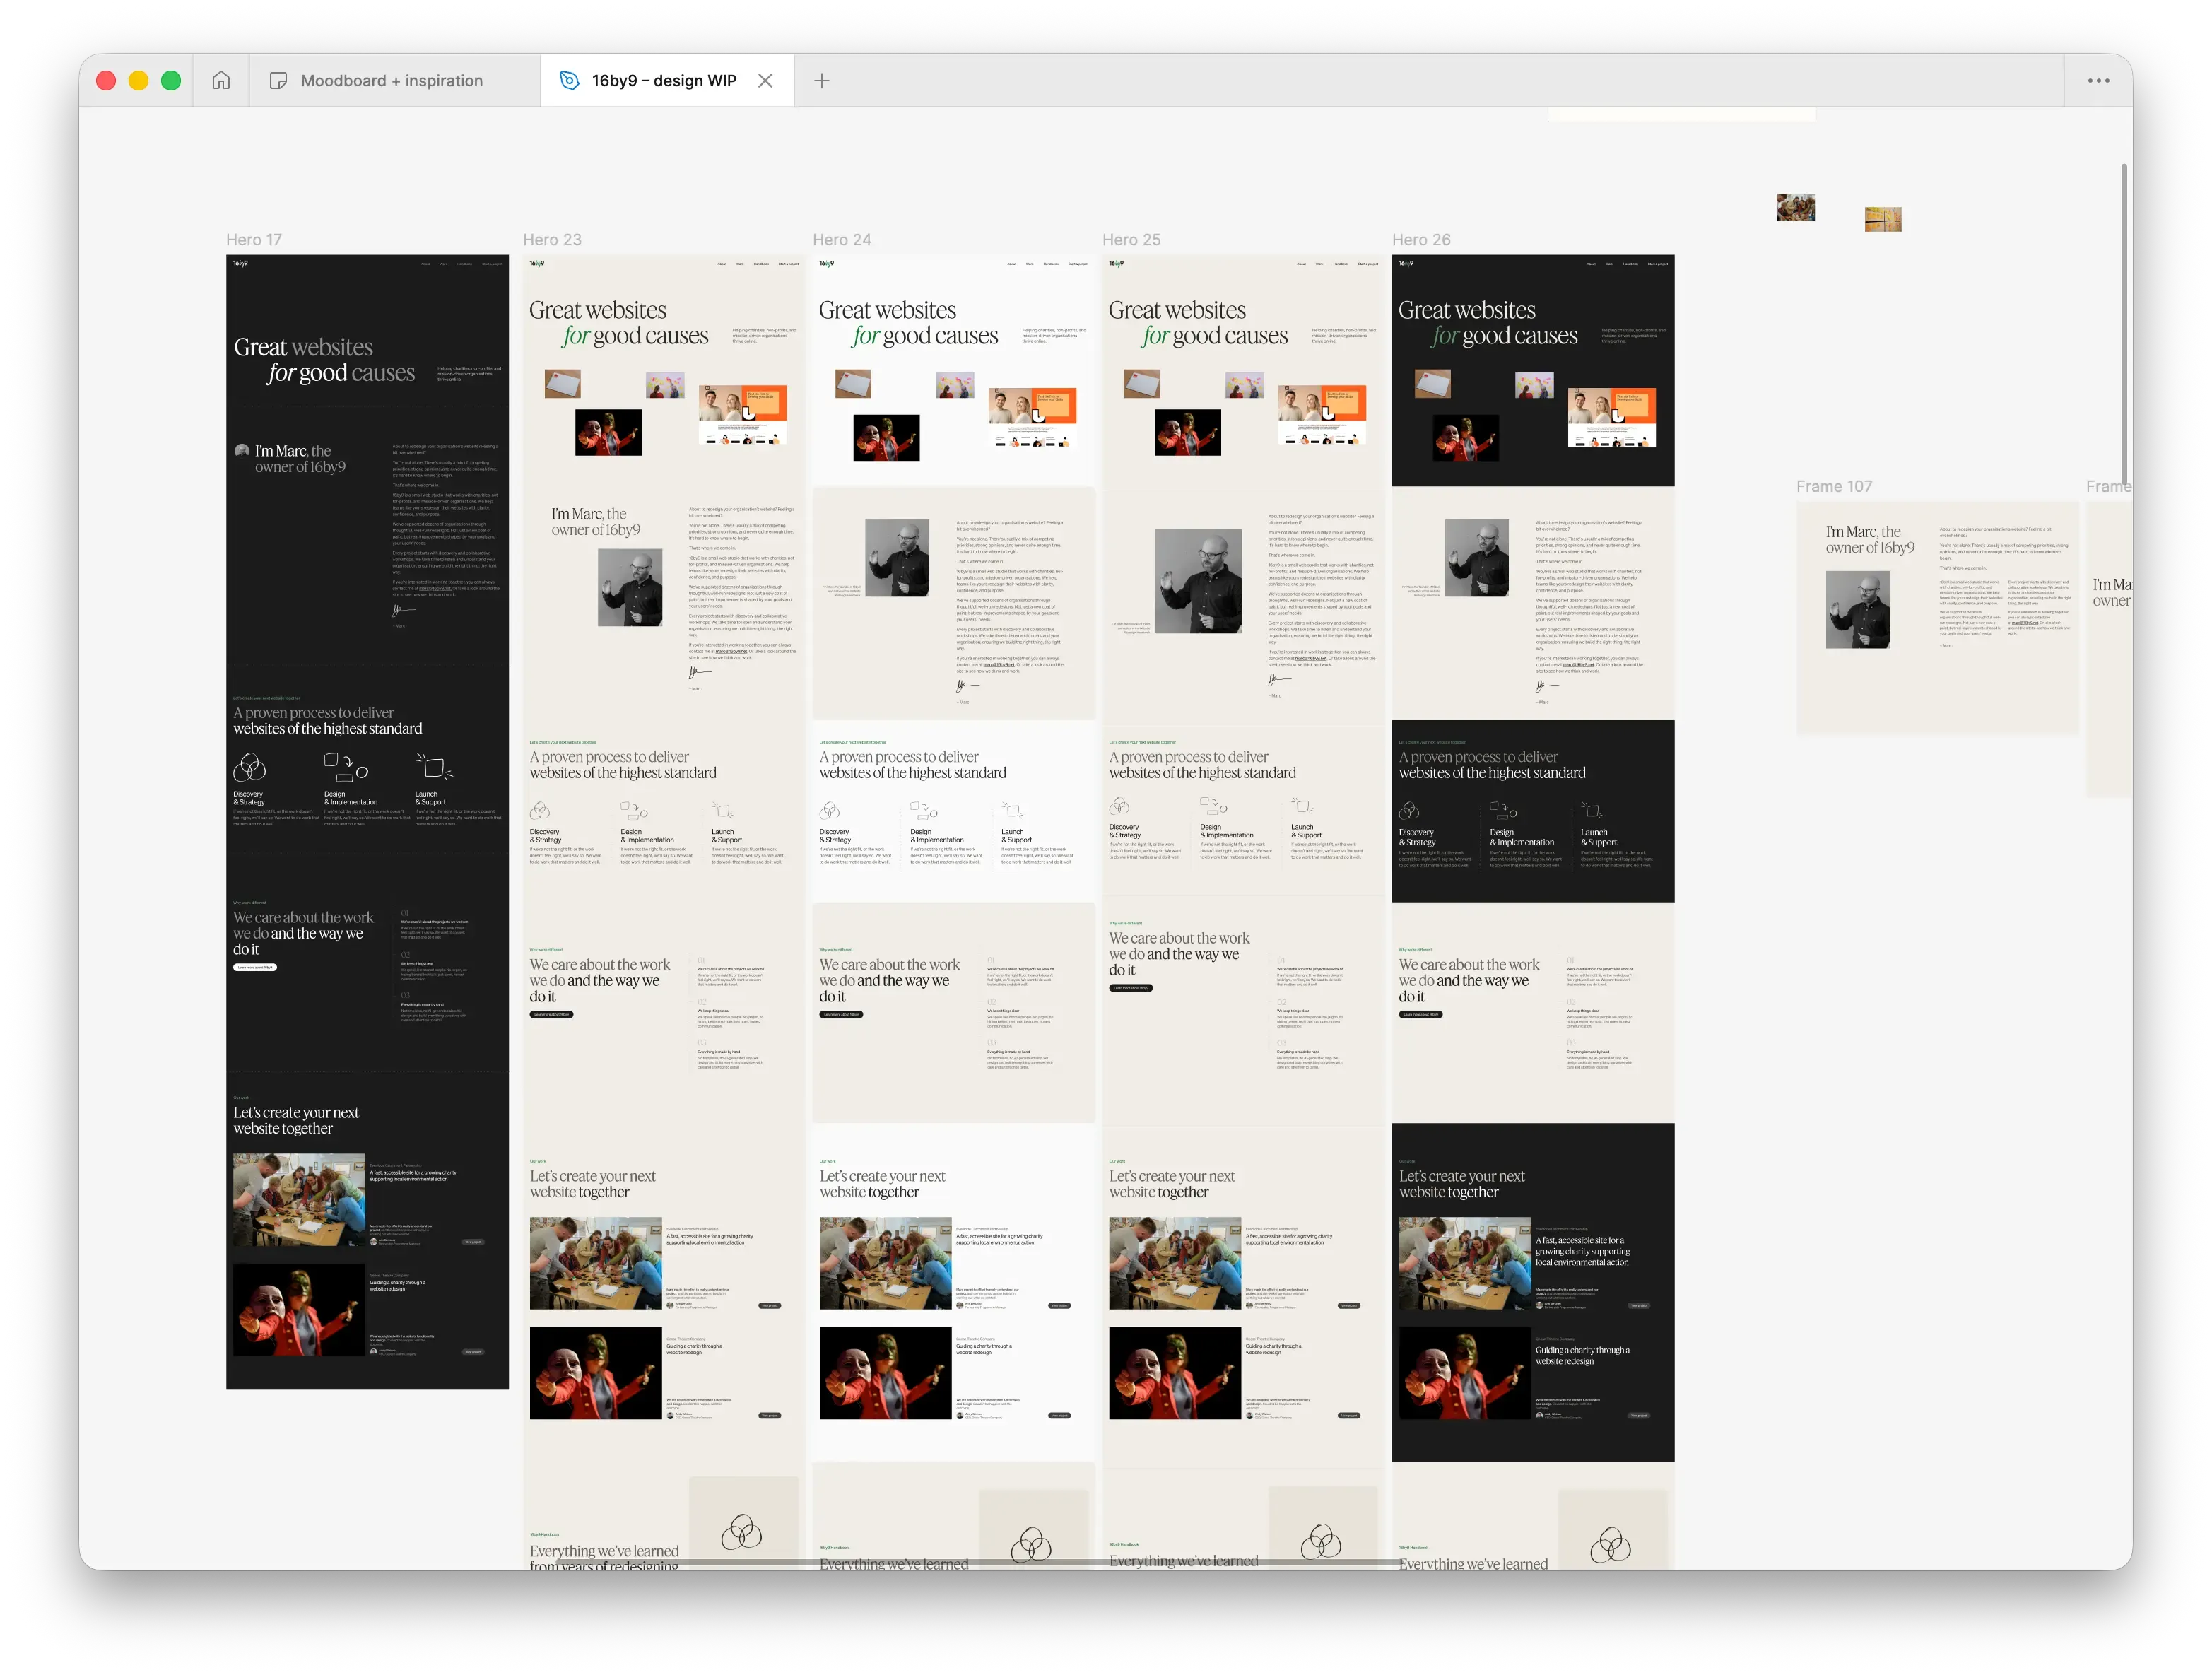Open a new tab with the plus icon
This screenshot has height=1675, width=2212.
822,80
